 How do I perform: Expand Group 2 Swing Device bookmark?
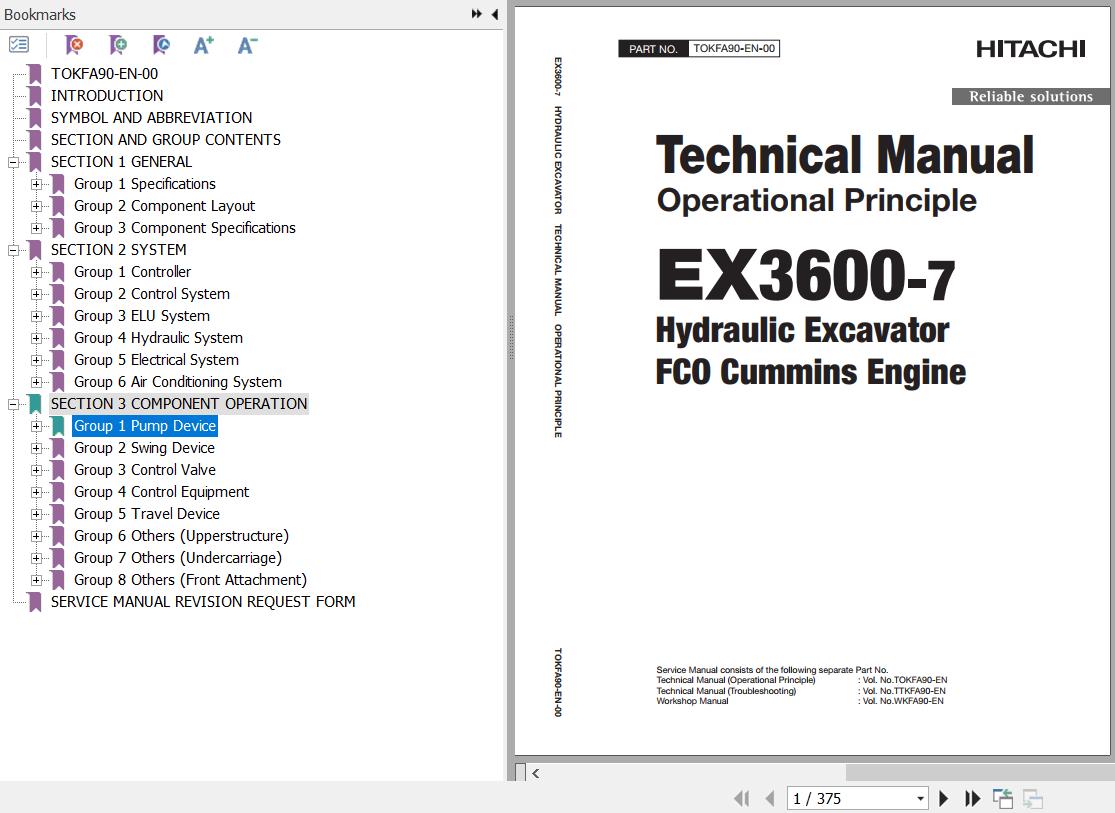(x=36, y=448)
